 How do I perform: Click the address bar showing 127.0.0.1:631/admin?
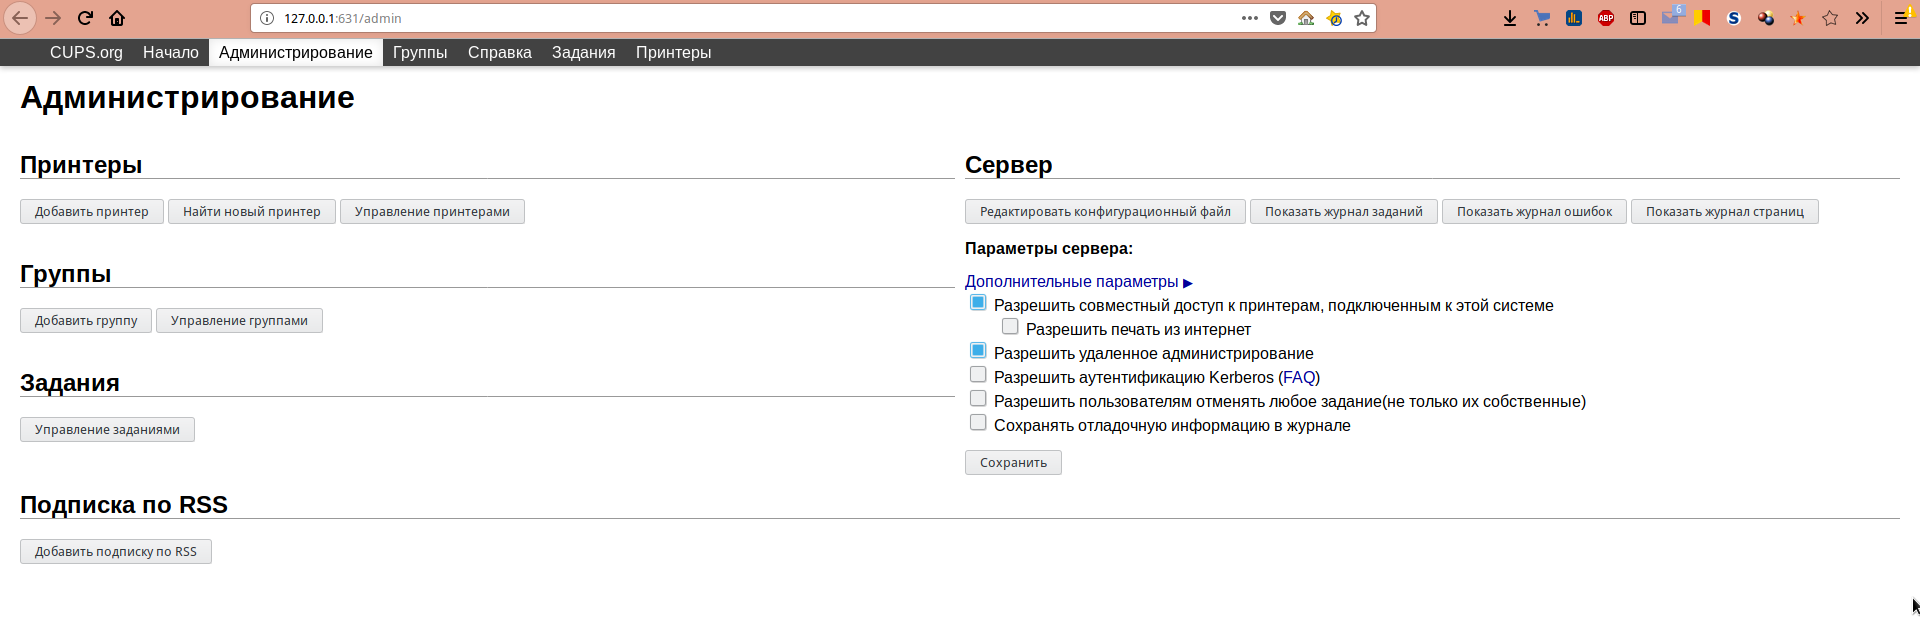[x=700, y=18]
